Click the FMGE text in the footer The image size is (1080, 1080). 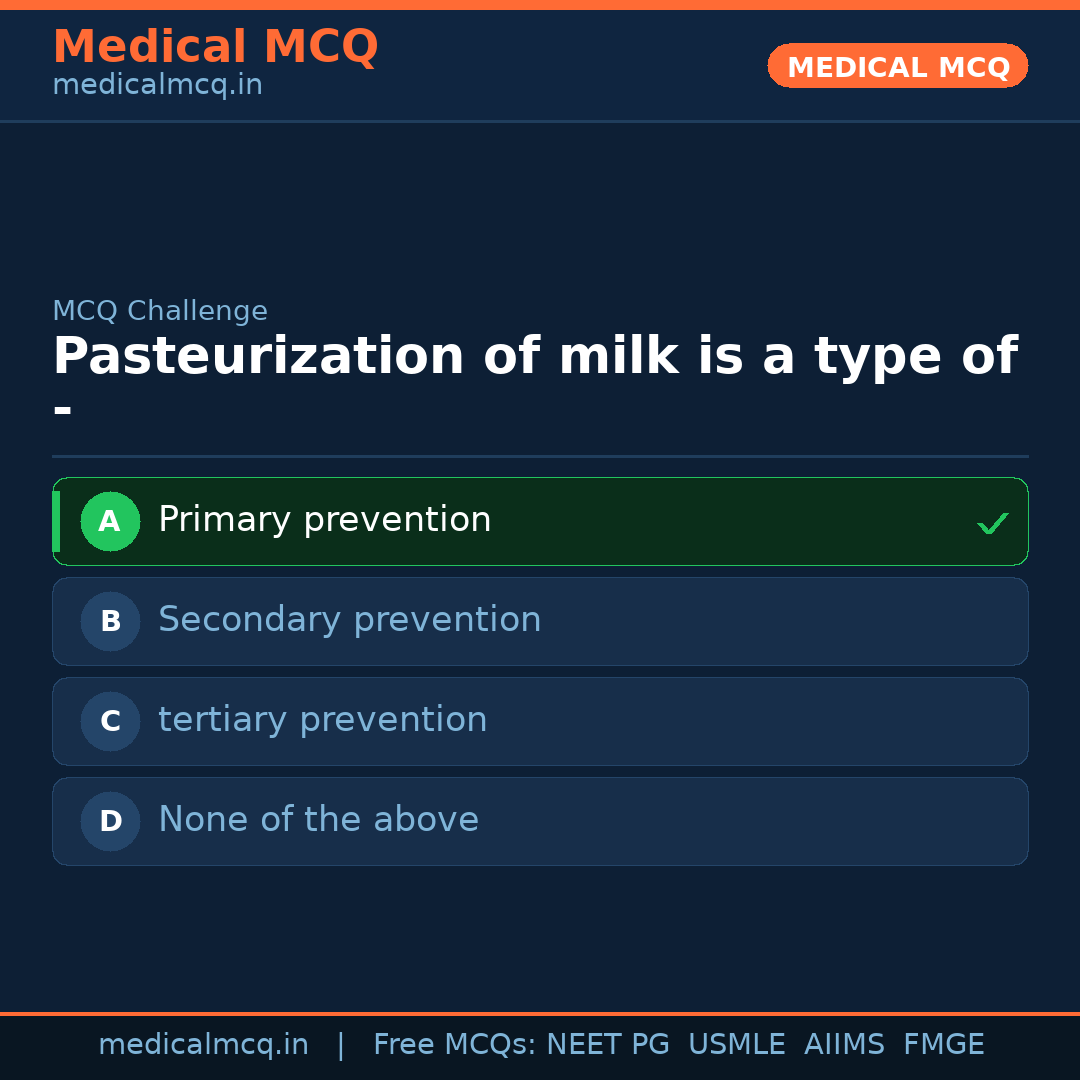943,1043
